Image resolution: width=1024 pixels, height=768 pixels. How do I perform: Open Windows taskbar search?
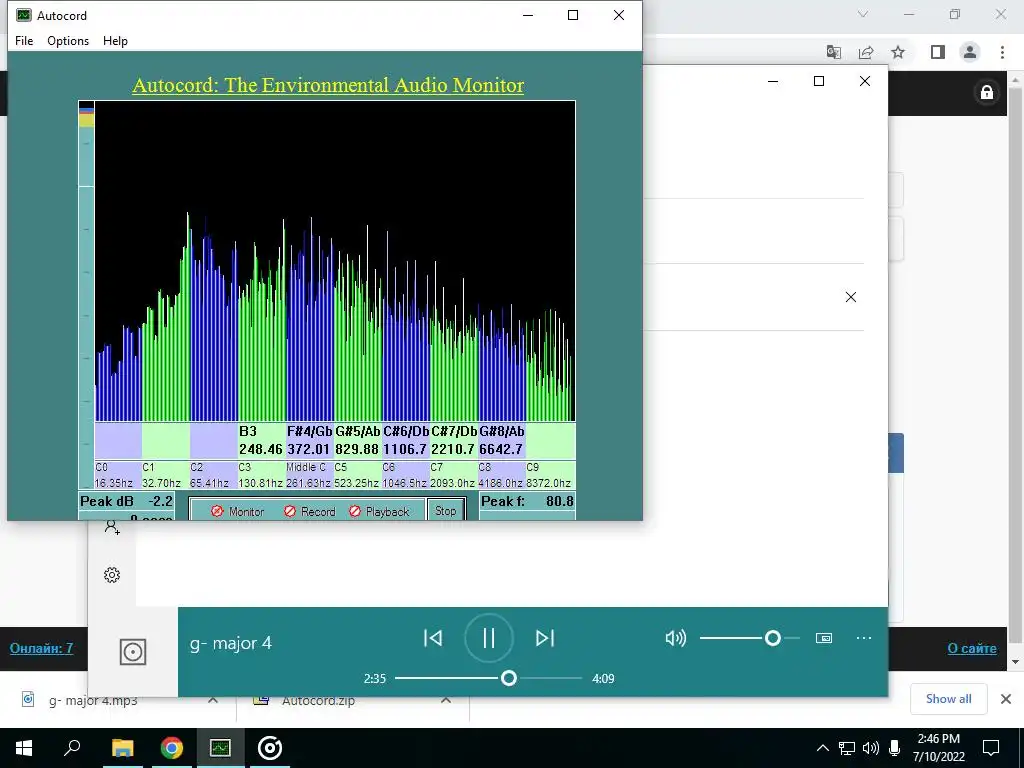coord(72,748)
